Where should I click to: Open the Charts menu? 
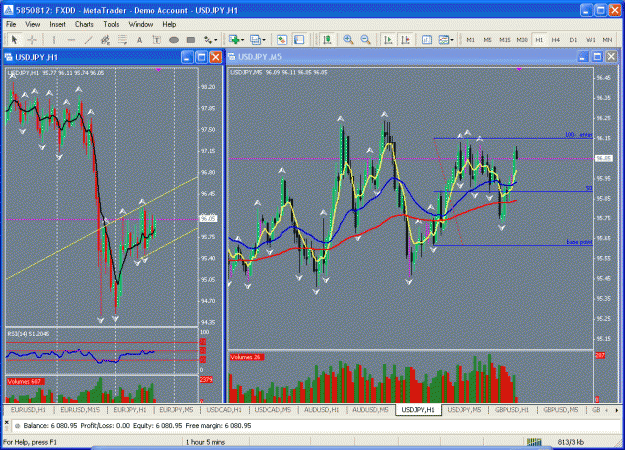point(84,24)
